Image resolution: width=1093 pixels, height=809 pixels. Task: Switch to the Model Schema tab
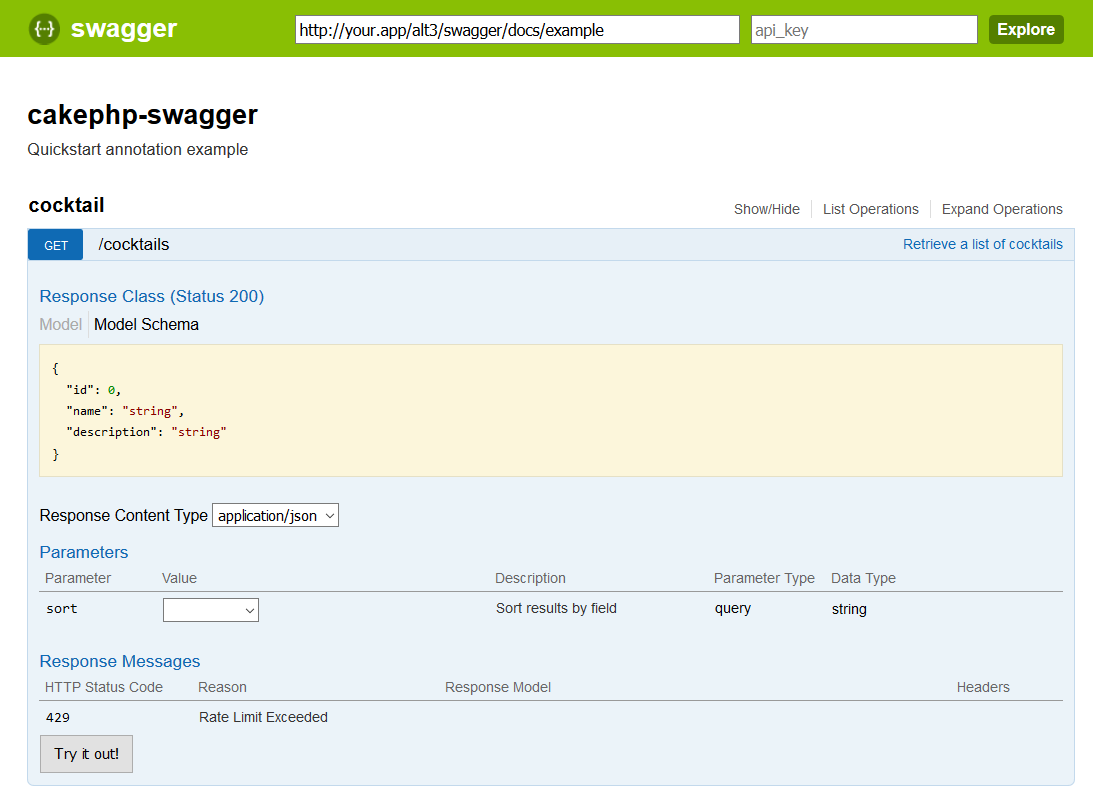pyautogui.click(x=146, y=324)
